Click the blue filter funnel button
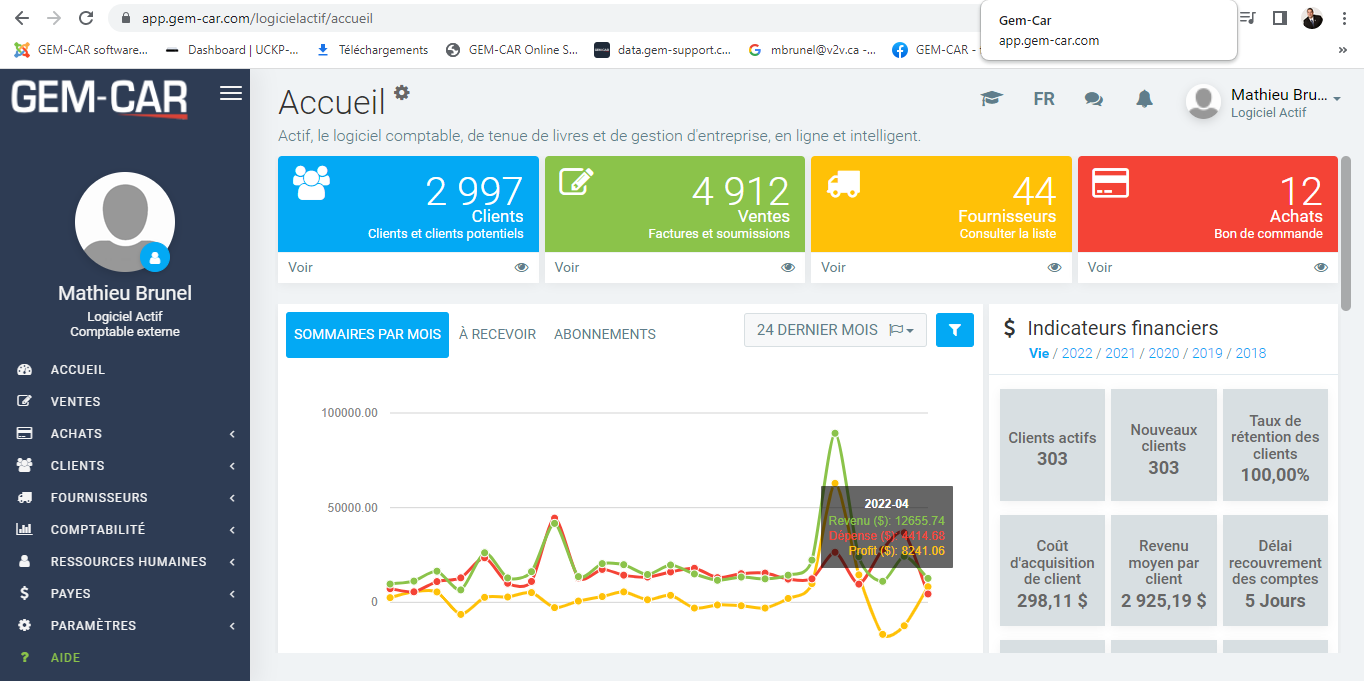 click(x=955, y=330)
